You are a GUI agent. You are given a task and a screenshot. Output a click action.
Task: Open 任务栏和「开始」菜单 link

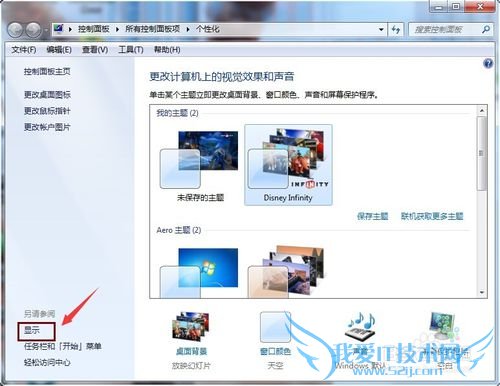63,346
